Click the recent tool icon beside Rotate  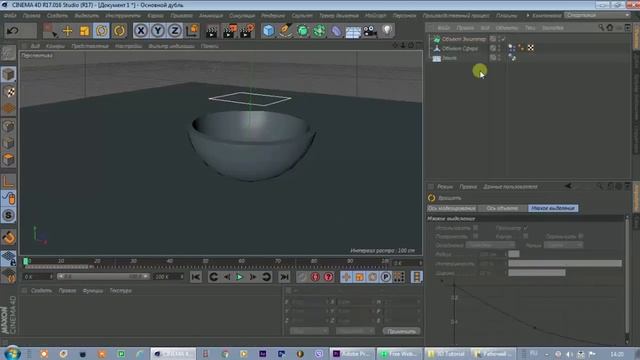[119, 31]
